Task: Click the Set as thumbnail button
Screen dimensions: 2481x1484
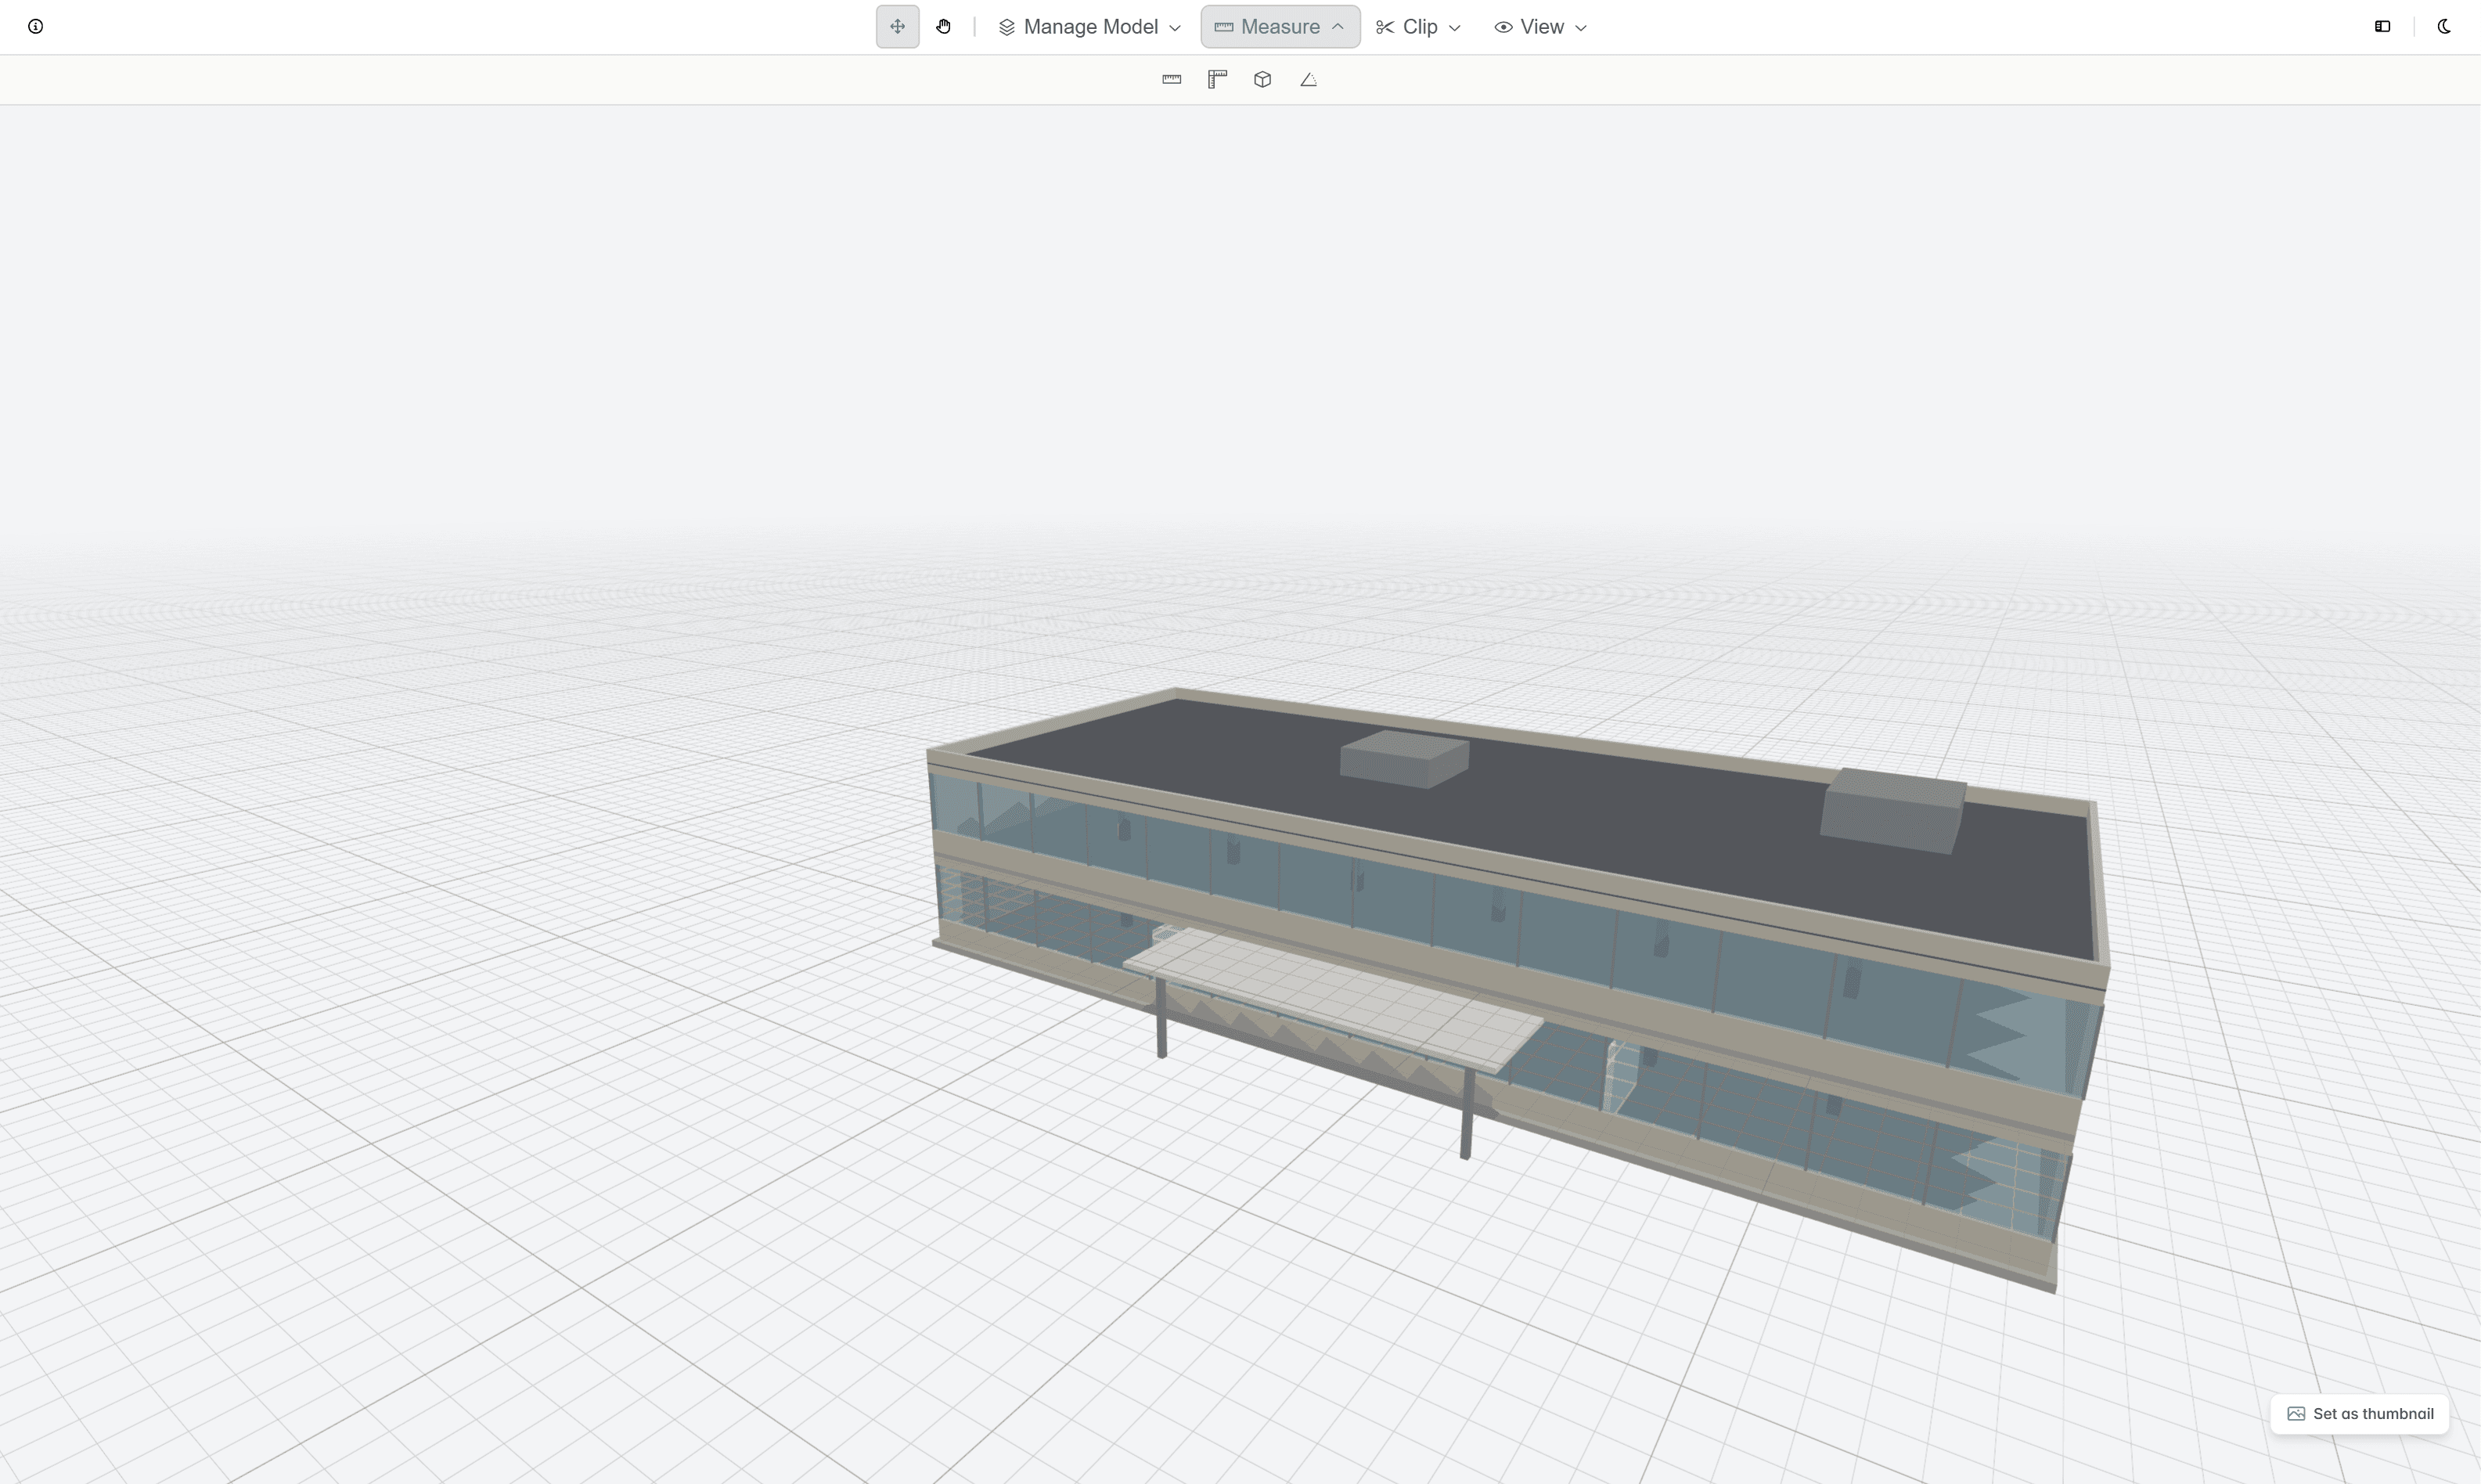Action: click(2359, 1414)
